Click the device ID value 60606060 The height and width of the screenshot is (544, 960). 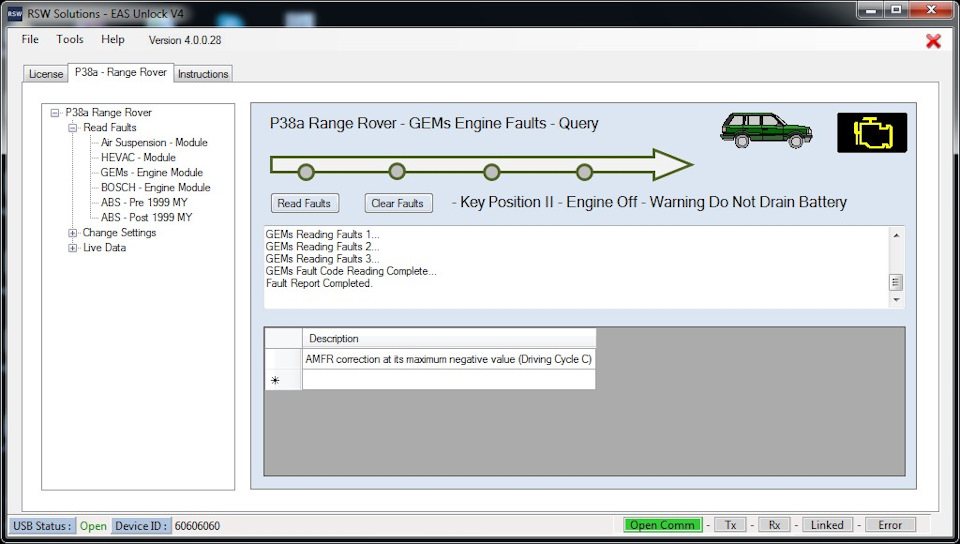(197, 526)
